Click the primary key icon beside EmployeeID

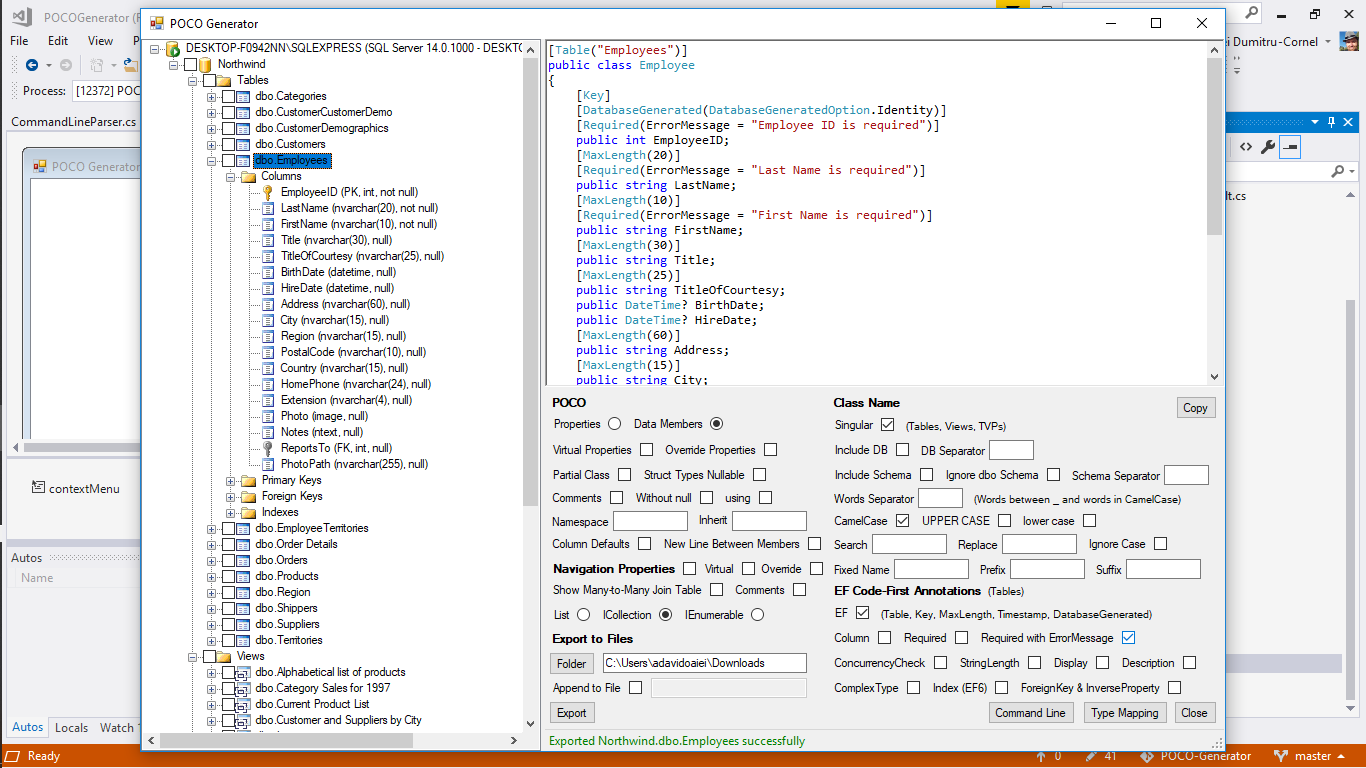[268, 192]
